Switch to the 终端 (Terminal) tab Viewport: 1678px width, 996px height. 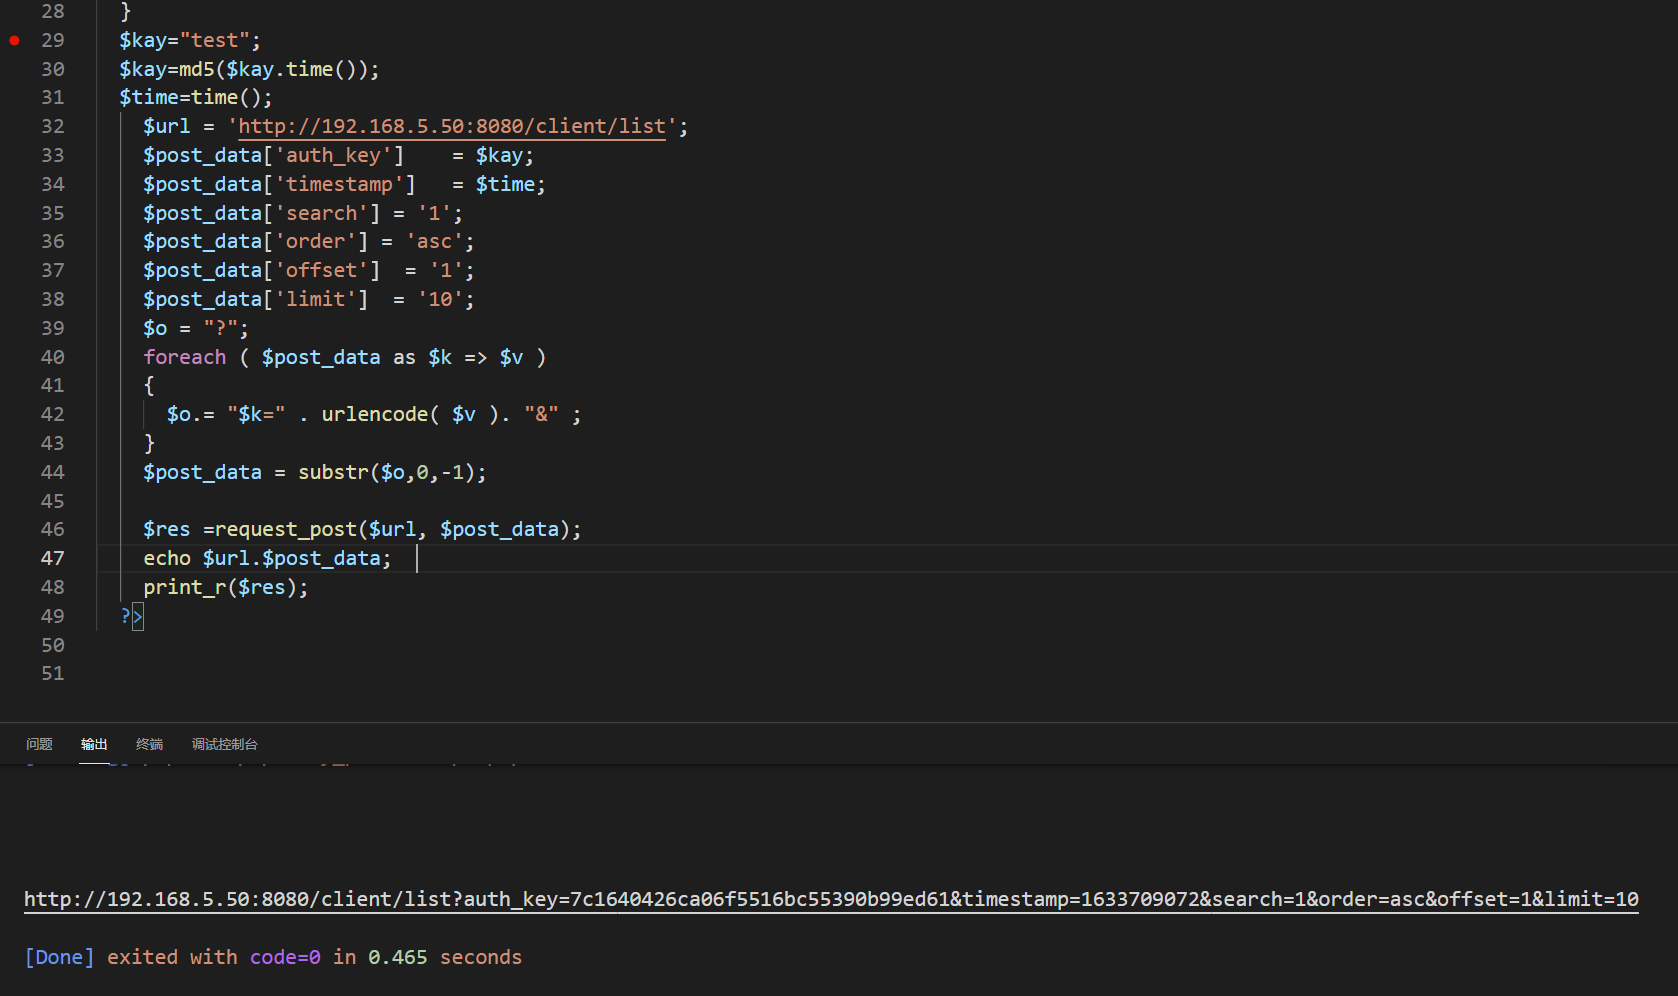[148, 744]
